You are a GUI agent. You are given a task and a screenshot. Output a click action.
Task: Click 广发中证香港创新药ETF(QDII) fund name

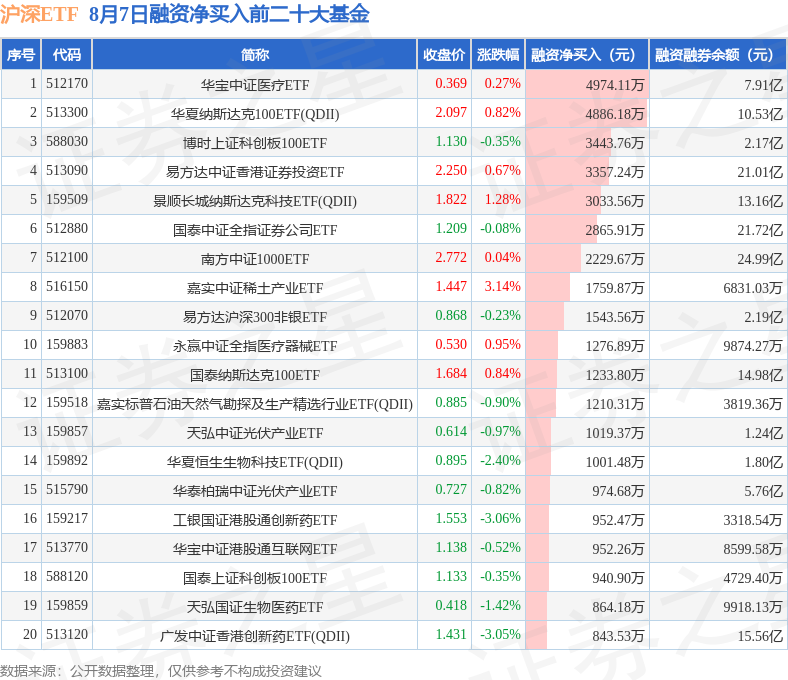(255, 636)
